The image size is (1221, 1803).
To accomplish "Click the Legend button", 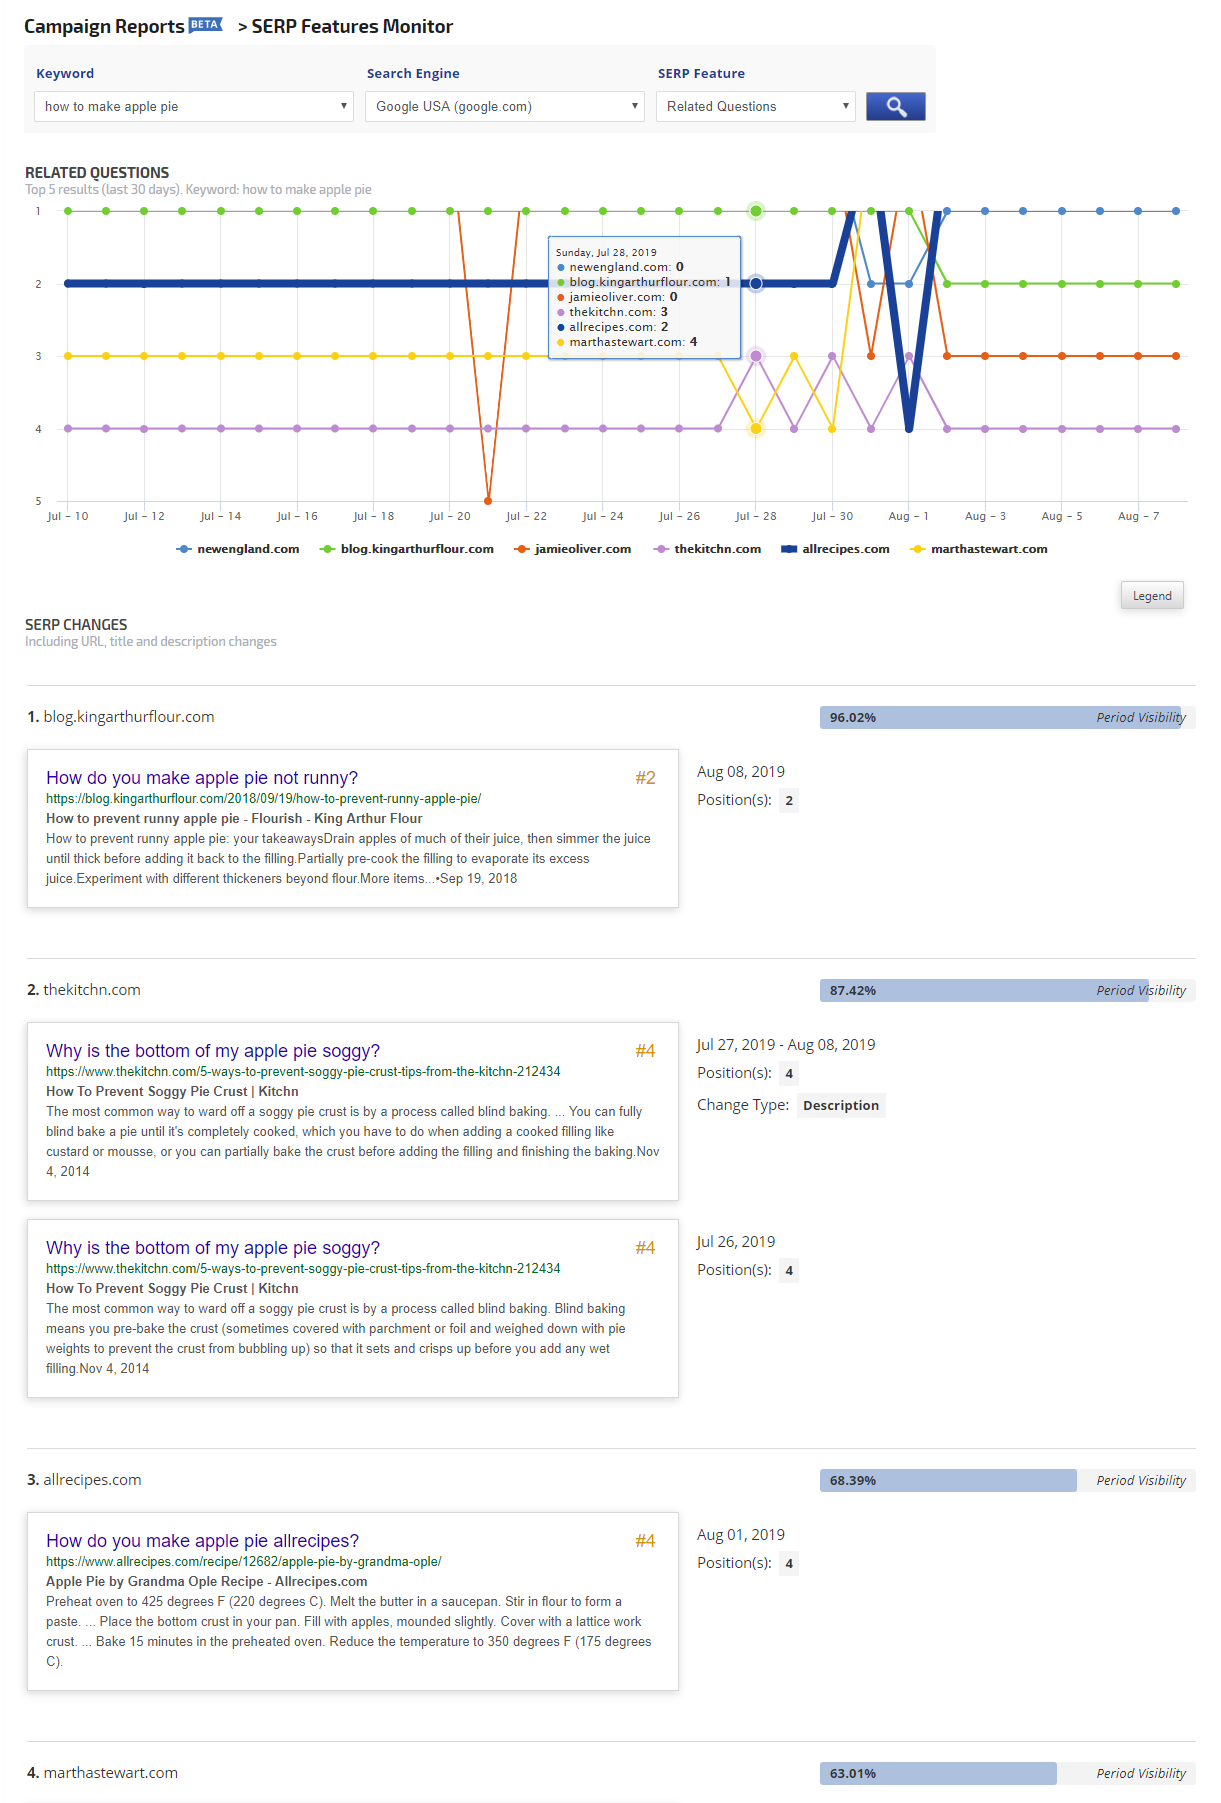I will click(x=1152, y=596).
